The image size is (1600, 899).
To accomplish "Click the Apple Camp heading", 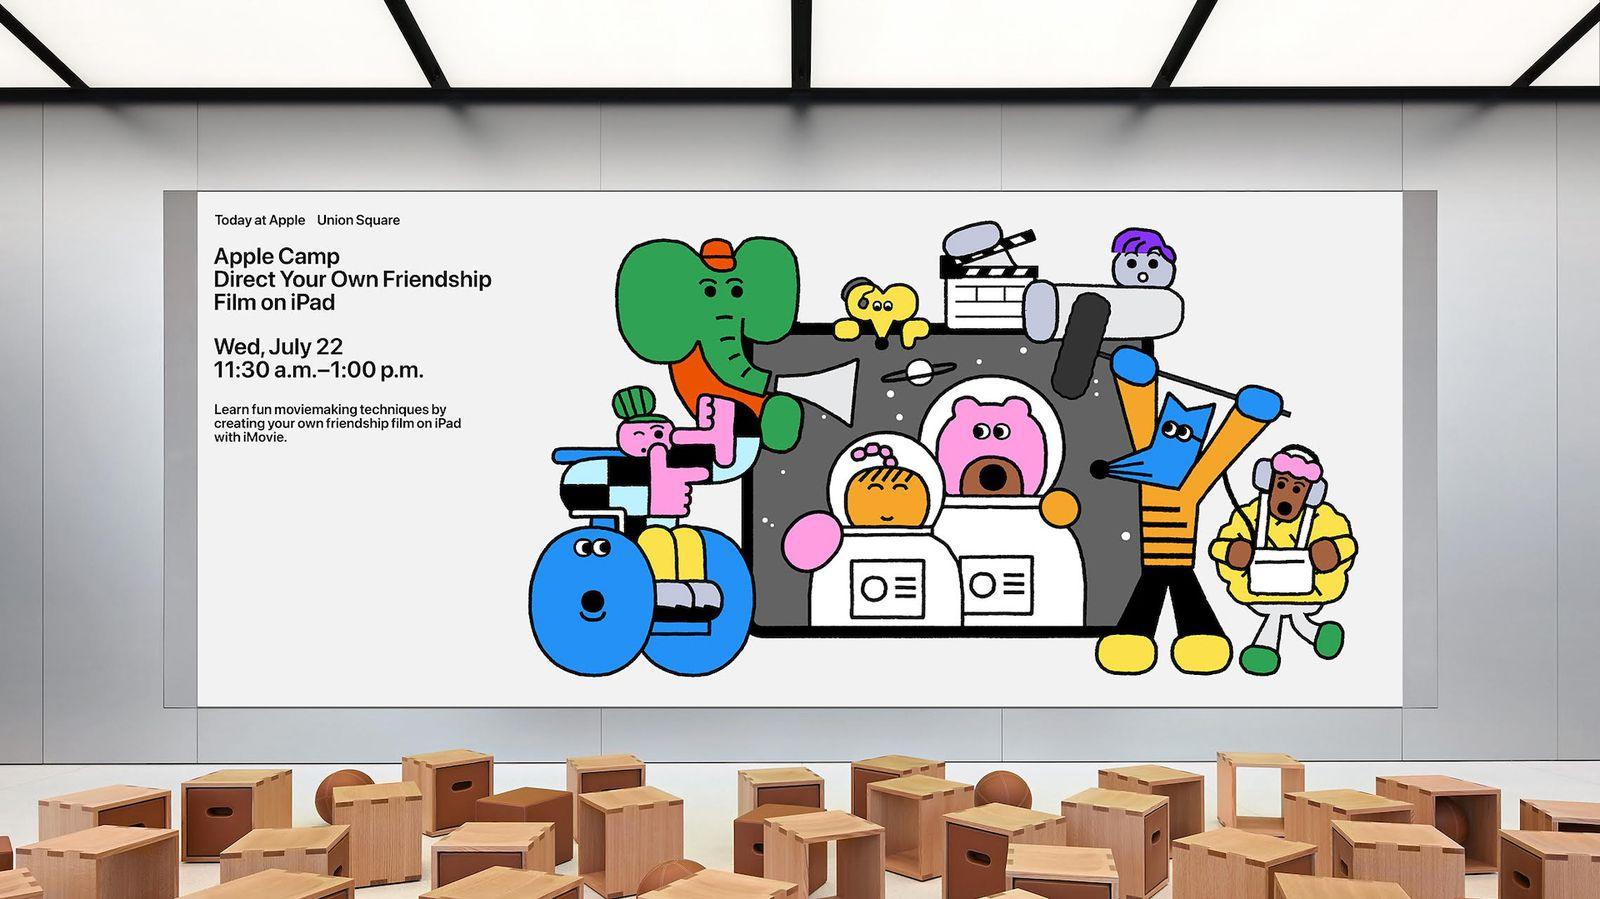I will pos(277,256).
